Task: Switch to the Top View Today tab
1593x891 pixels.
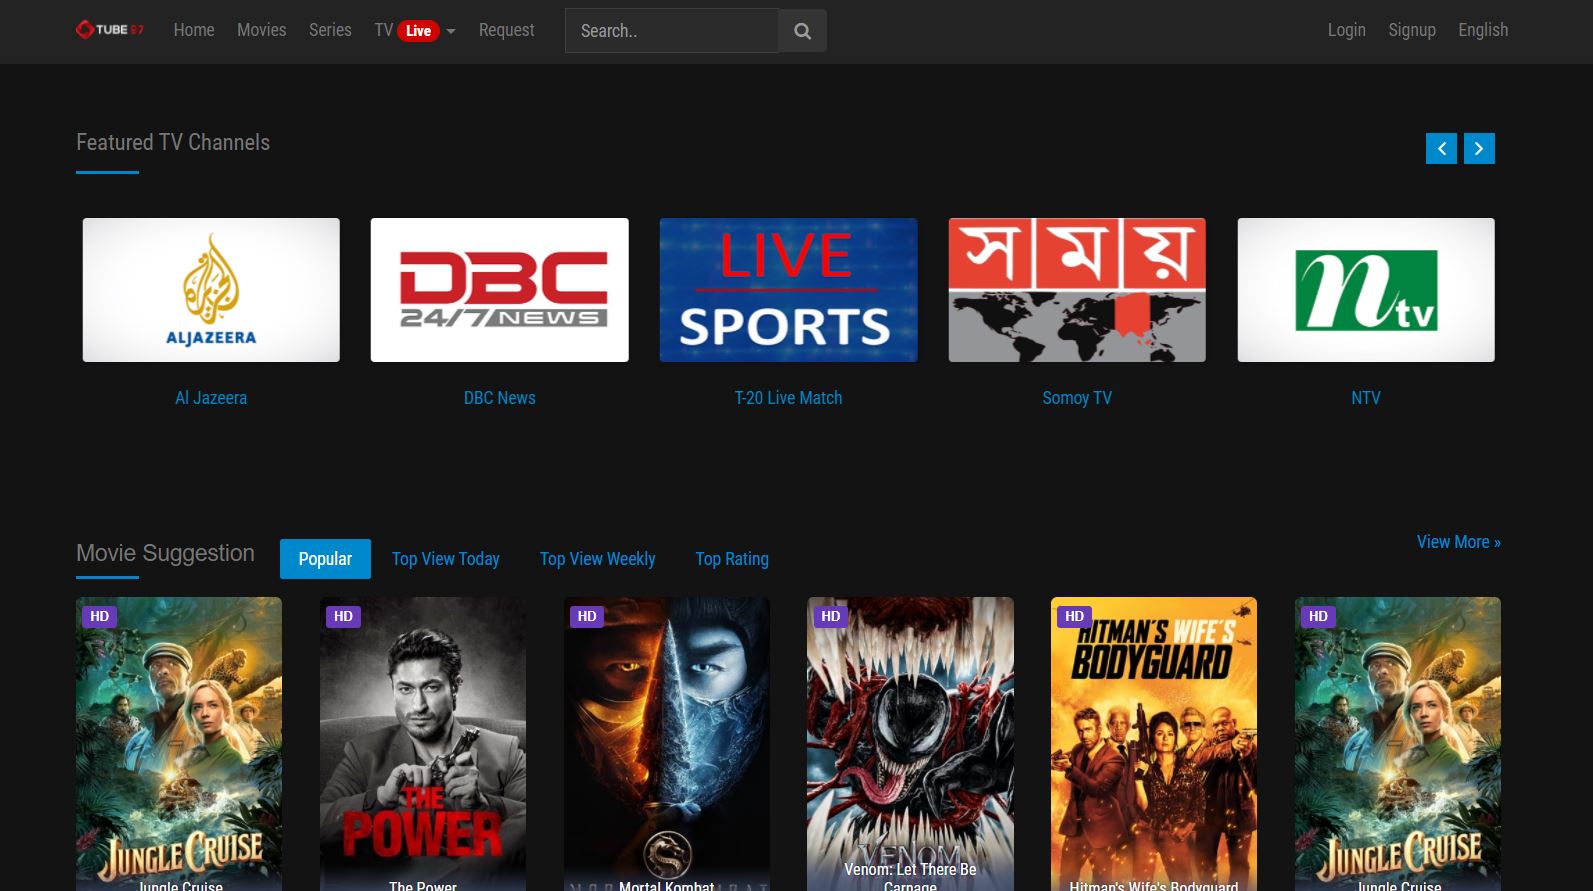Action: 446,559
